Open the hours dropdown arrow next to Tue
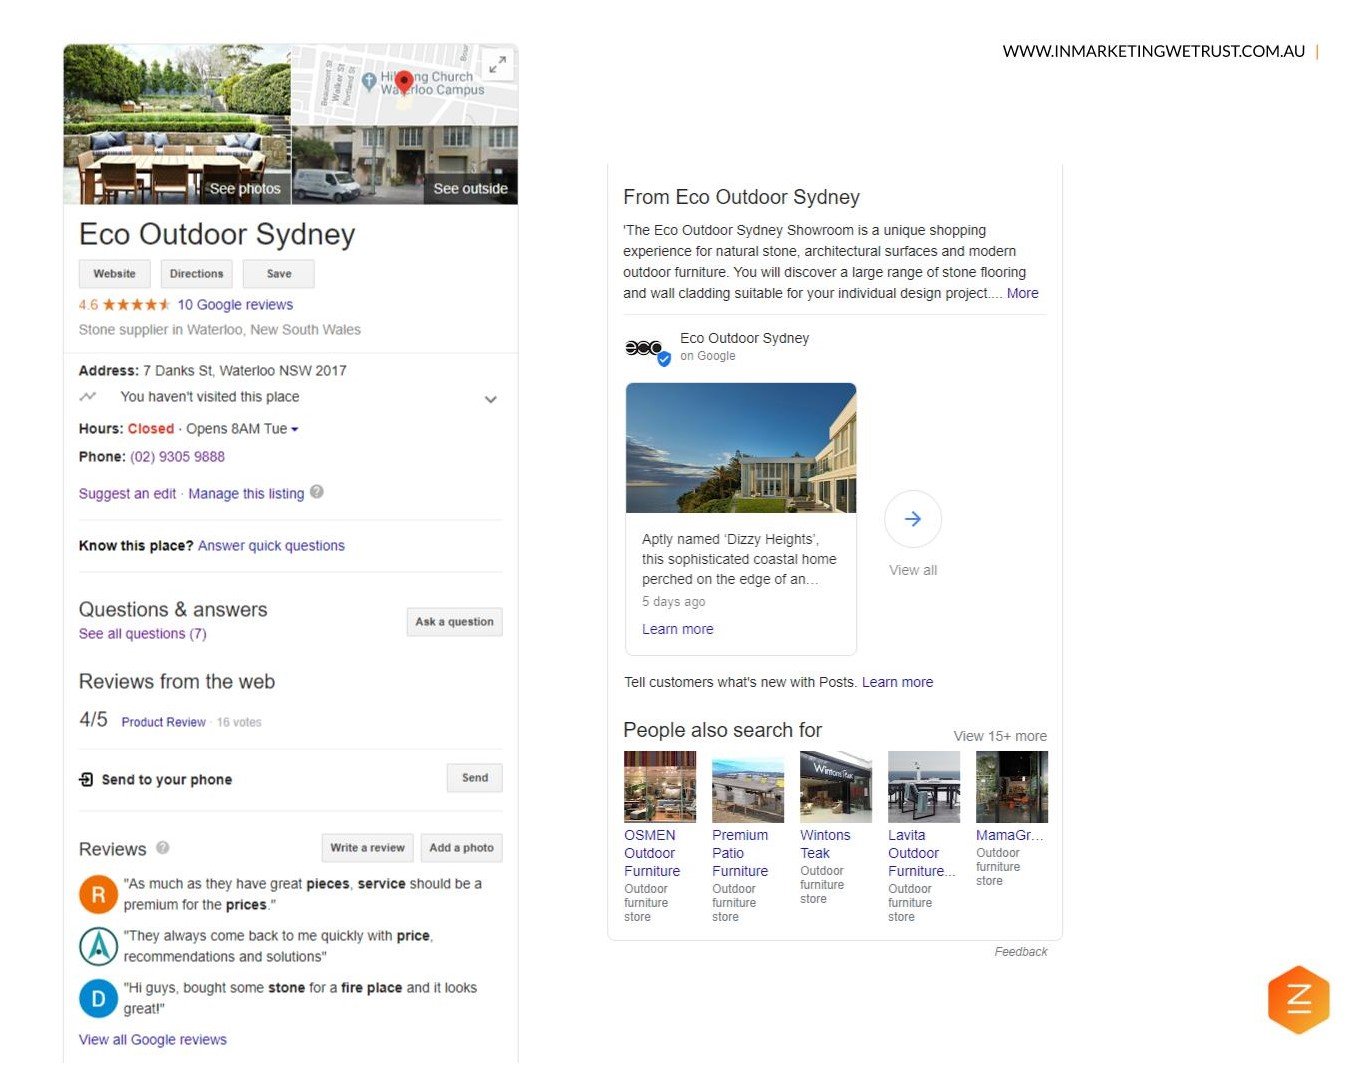Screen dimensions: 1367x1078 (295, 430)
